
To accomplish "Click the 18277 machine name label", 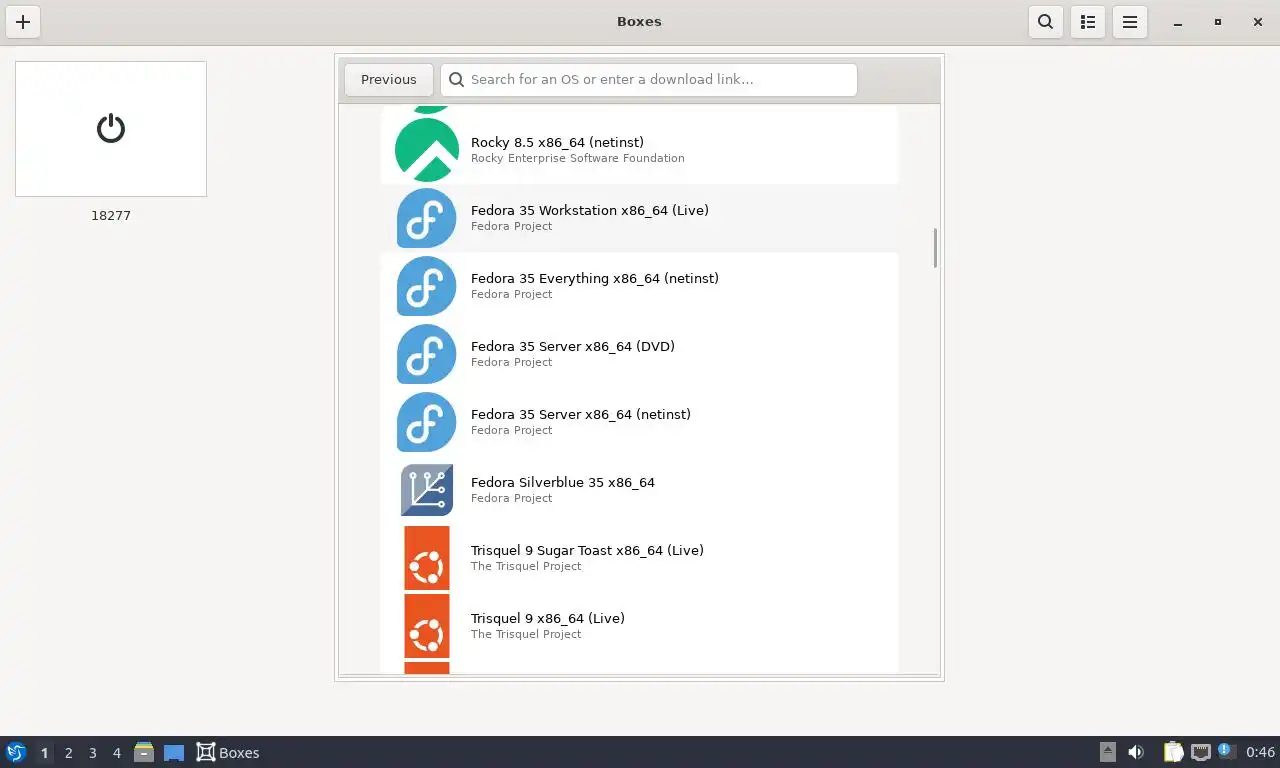I will click(x=111, y=215).
